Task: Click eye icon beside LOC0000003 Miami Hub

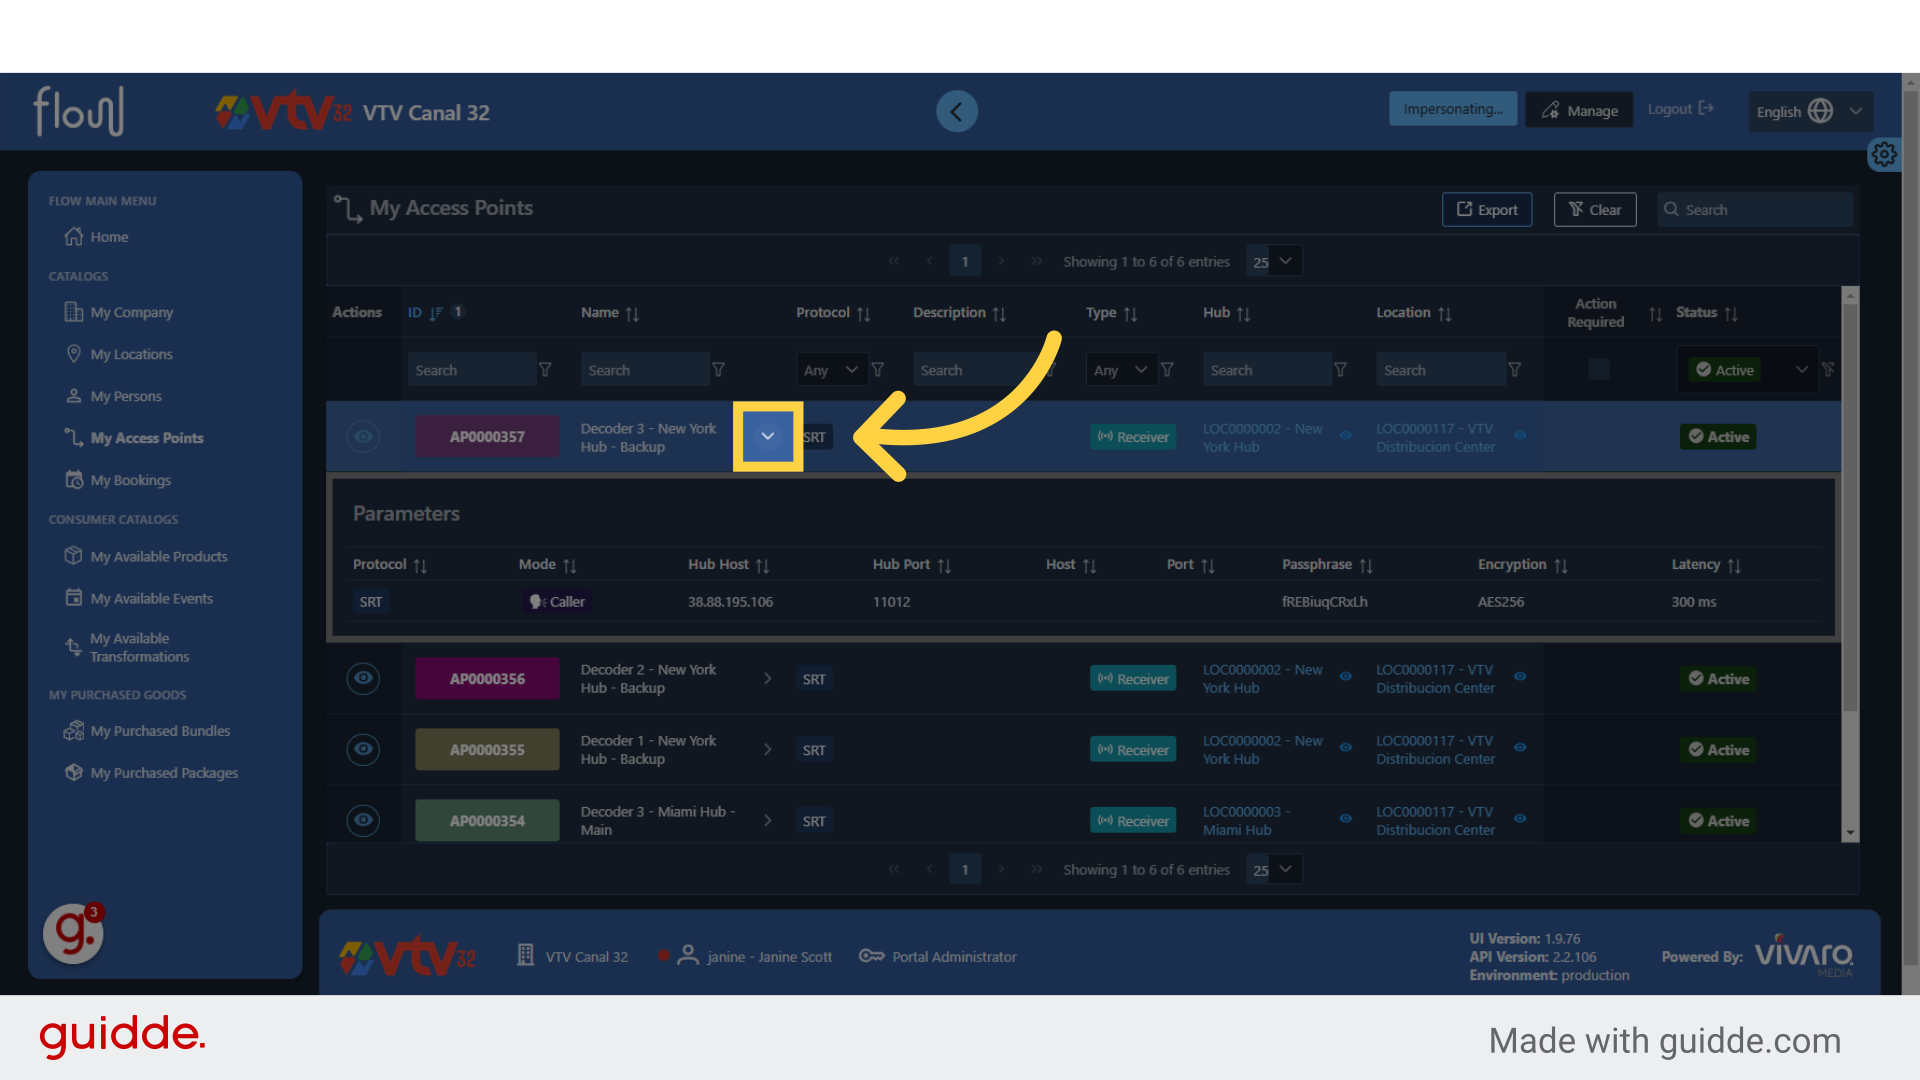Action: tap(1346, 819)
